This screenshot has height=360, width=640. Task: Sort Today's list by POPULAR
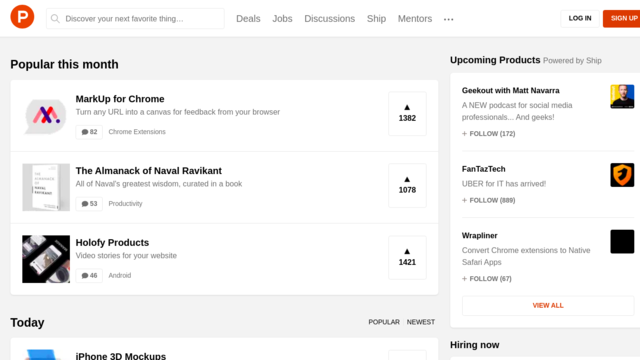click(384, 322)
